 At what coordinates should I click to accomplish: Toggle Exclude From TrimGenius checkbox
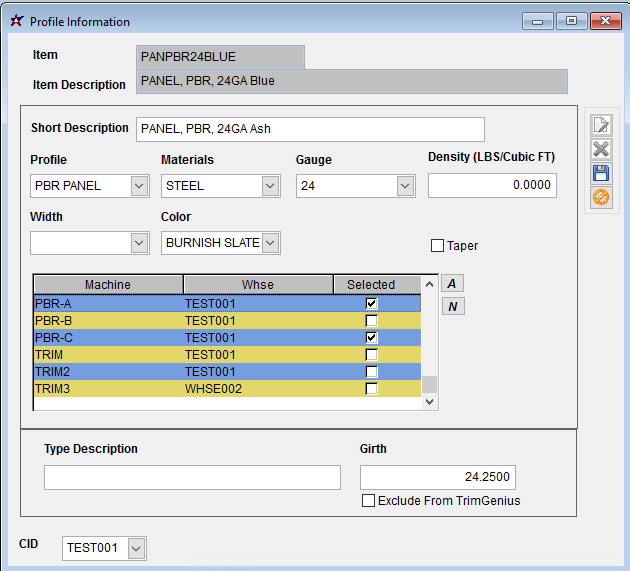click(x=369, y=501)
